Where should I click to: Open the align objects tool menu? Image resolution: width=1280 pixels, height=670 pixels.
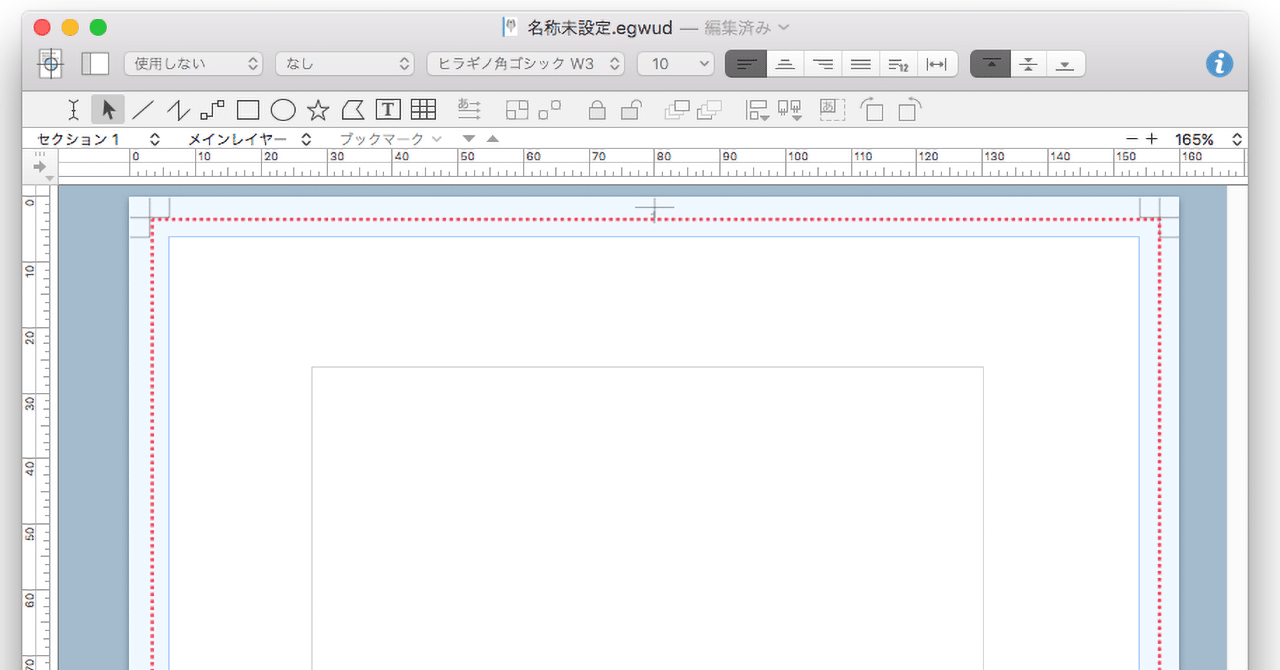(758, 110)
